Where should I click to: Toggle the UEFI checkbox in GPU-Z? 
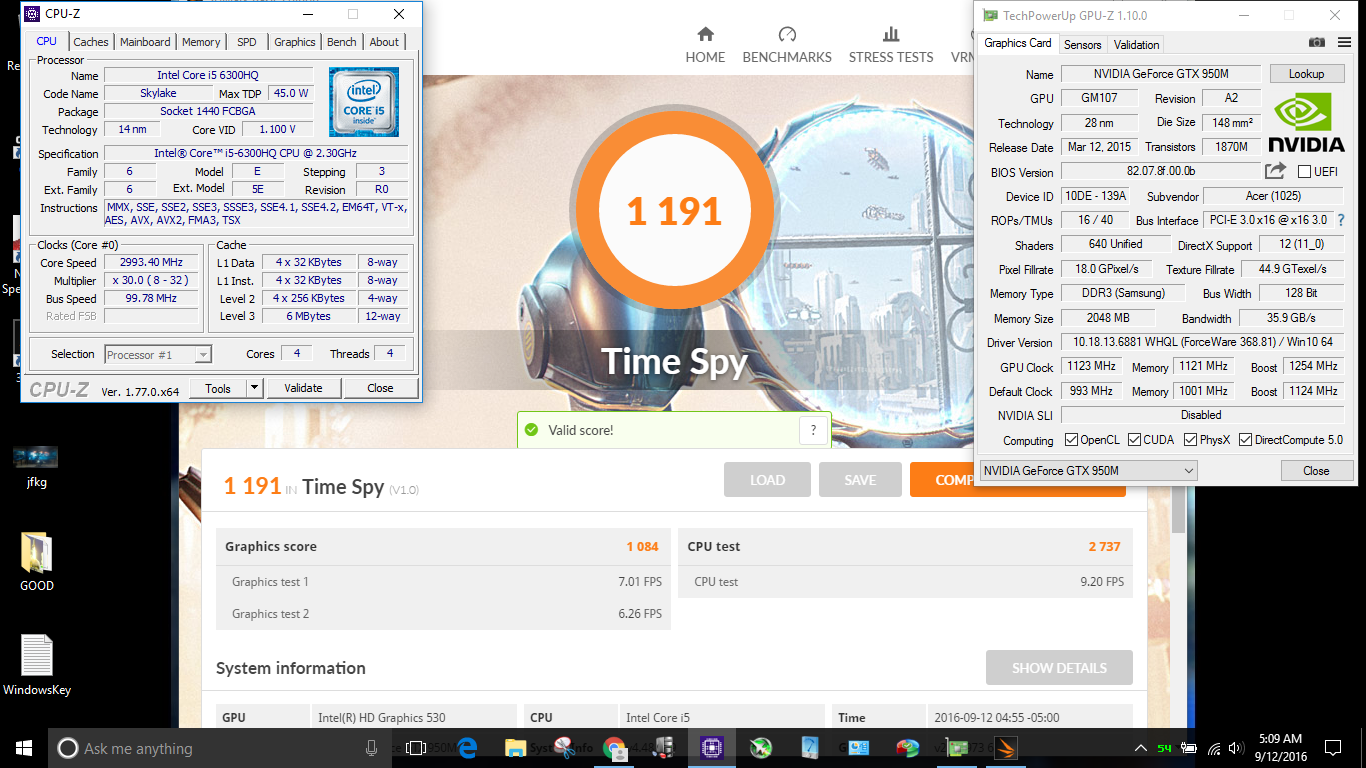pyautogui.click(x=1304, y=172)
